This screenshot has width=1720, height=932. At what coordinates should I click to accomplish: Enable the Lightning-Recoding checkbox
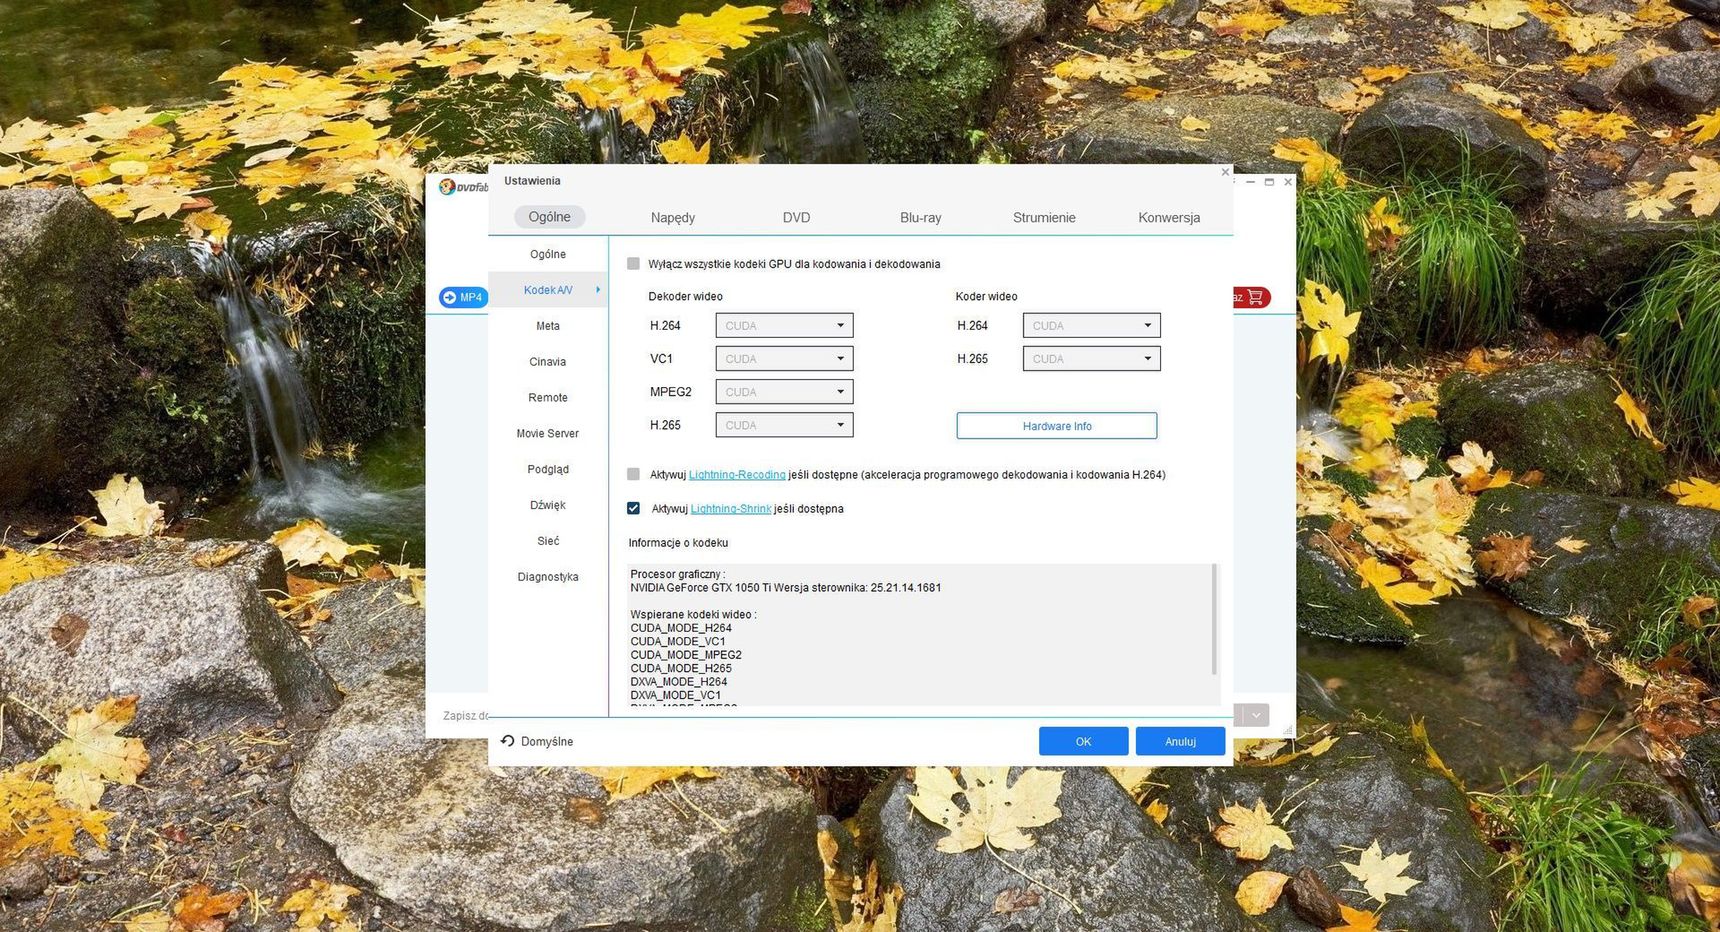click(x=633, y=474)
